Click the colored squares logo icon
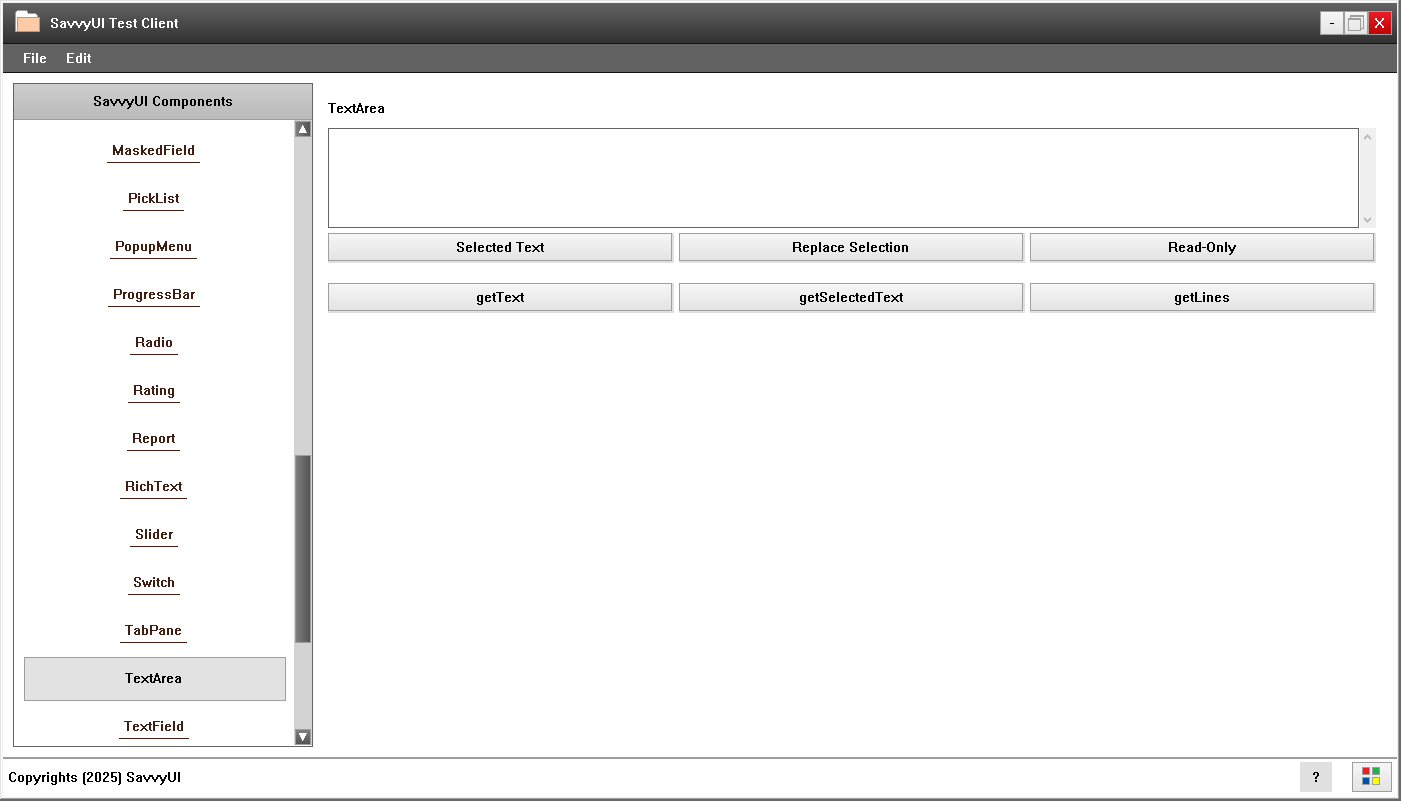1401x801 pixels. pos(1370,776)
